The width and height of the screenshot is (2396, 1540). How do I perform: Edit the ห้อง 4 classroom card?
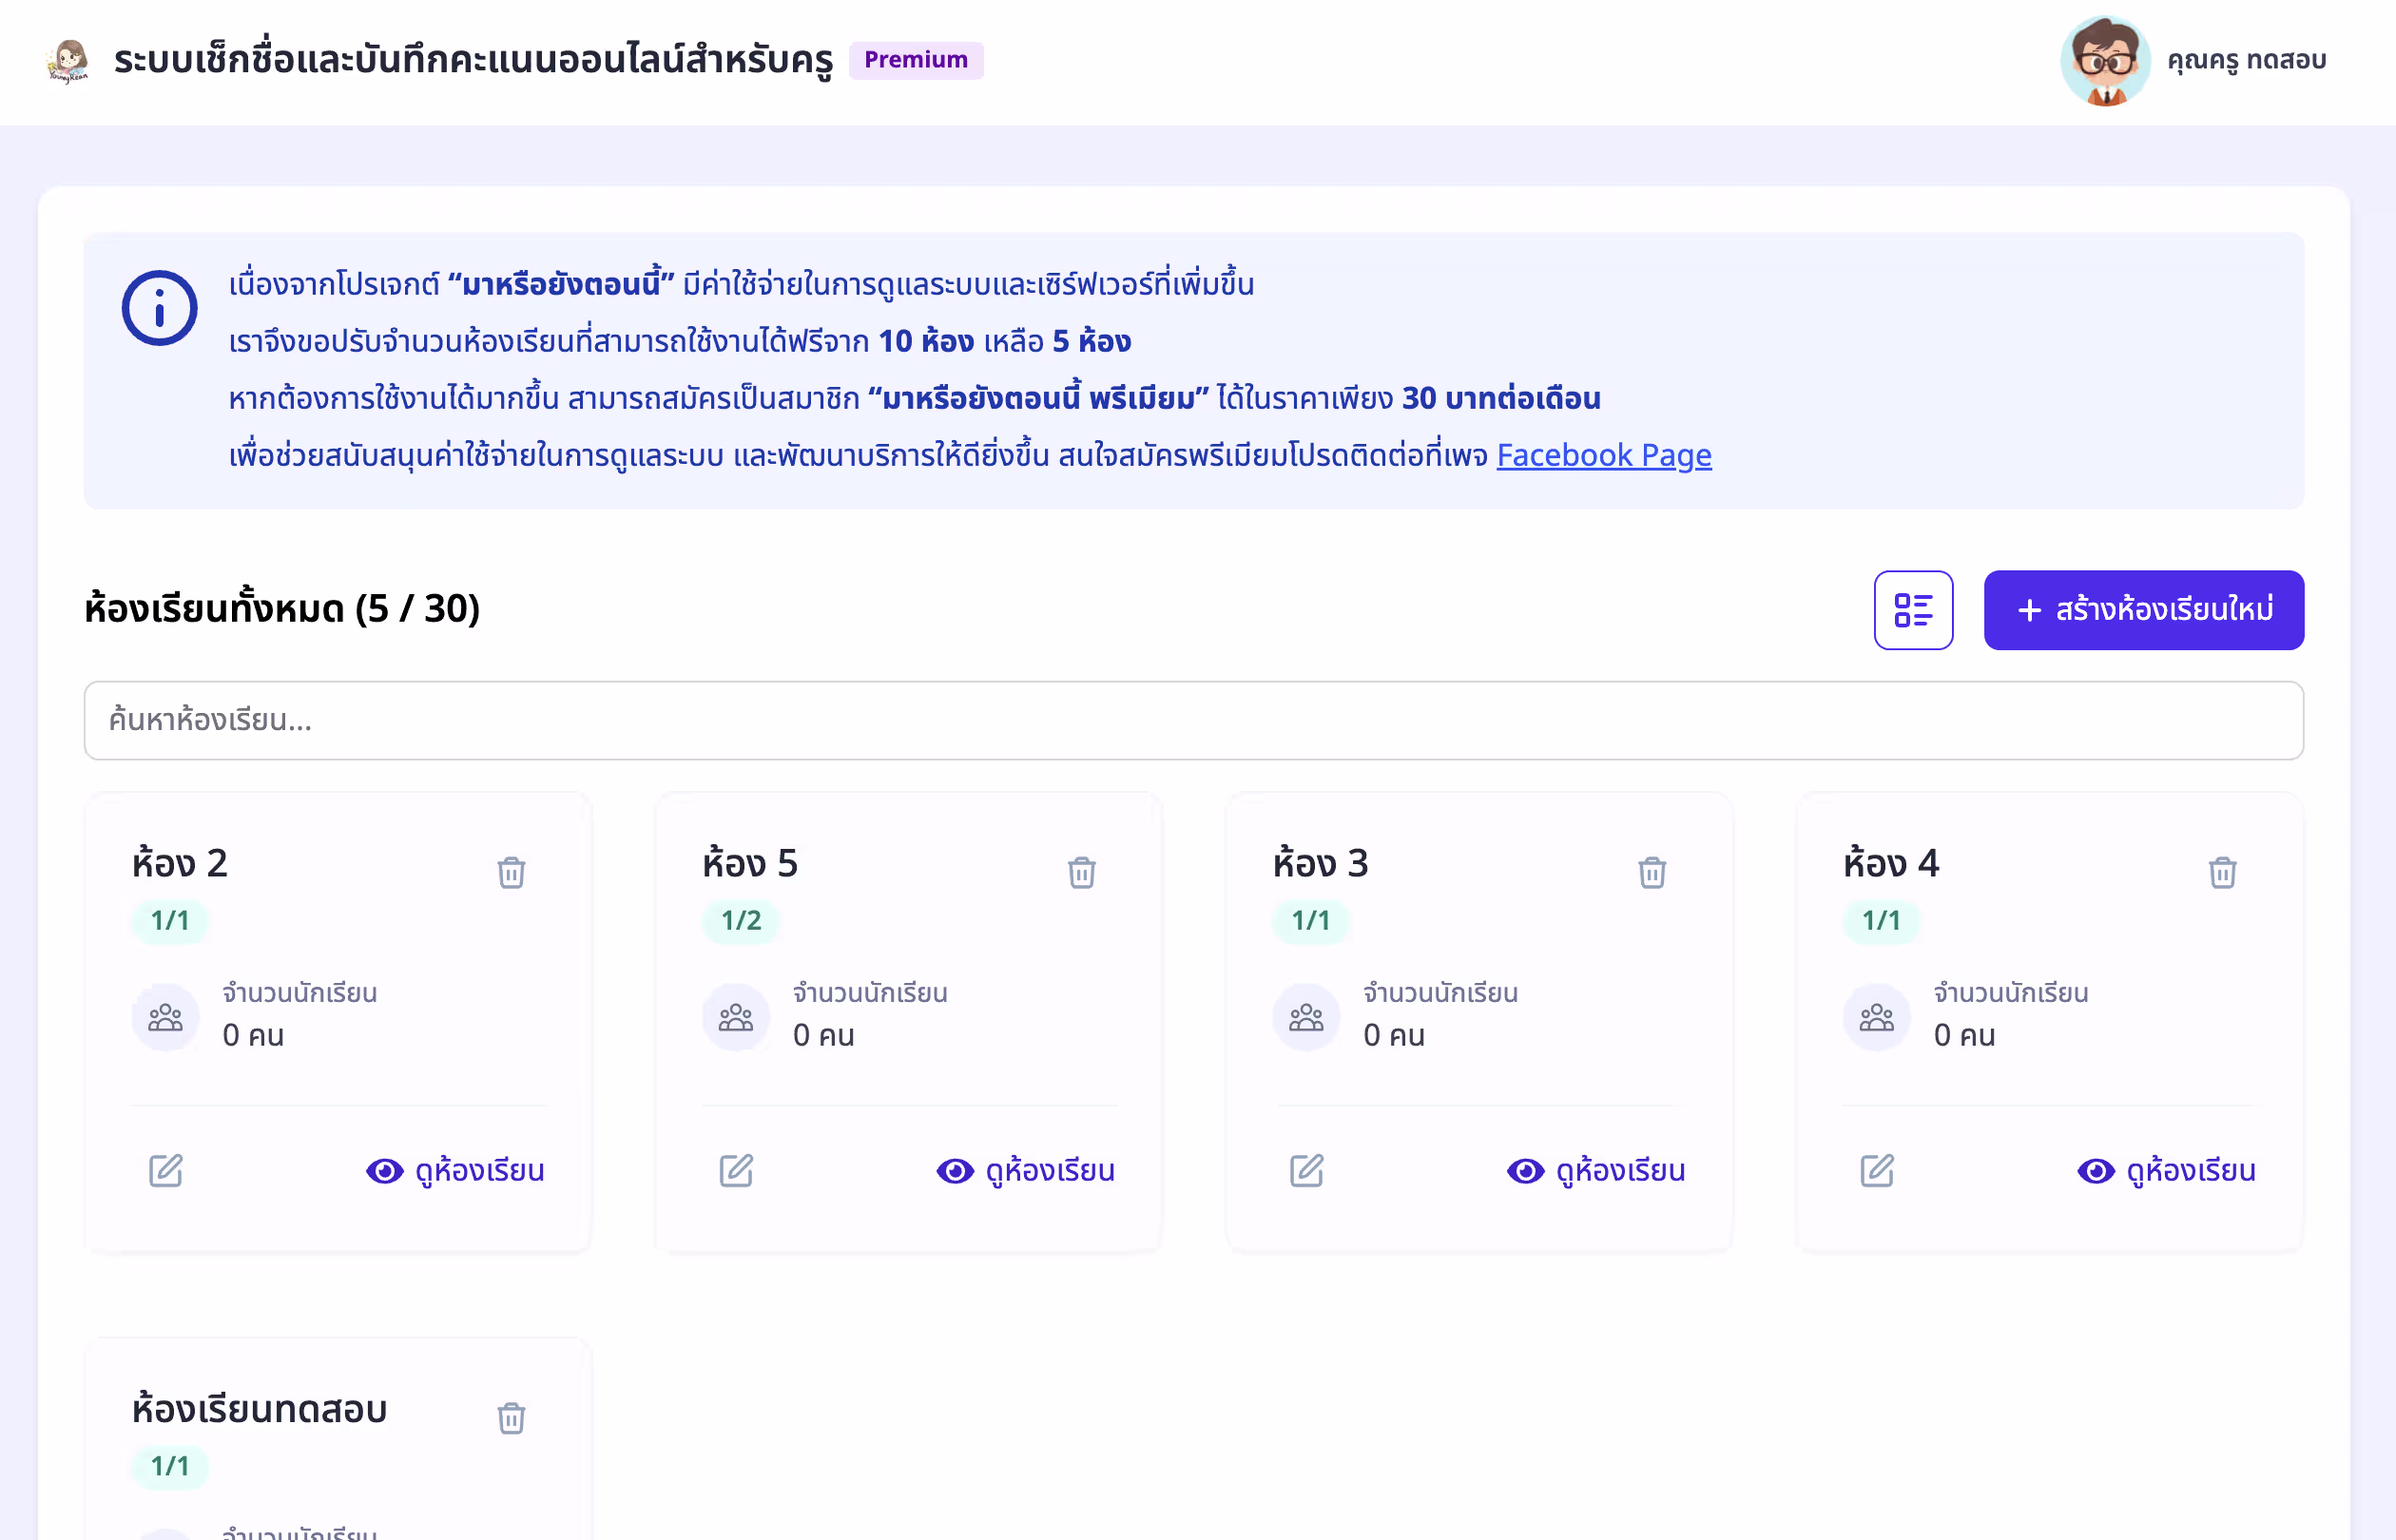[1877, 1170]
